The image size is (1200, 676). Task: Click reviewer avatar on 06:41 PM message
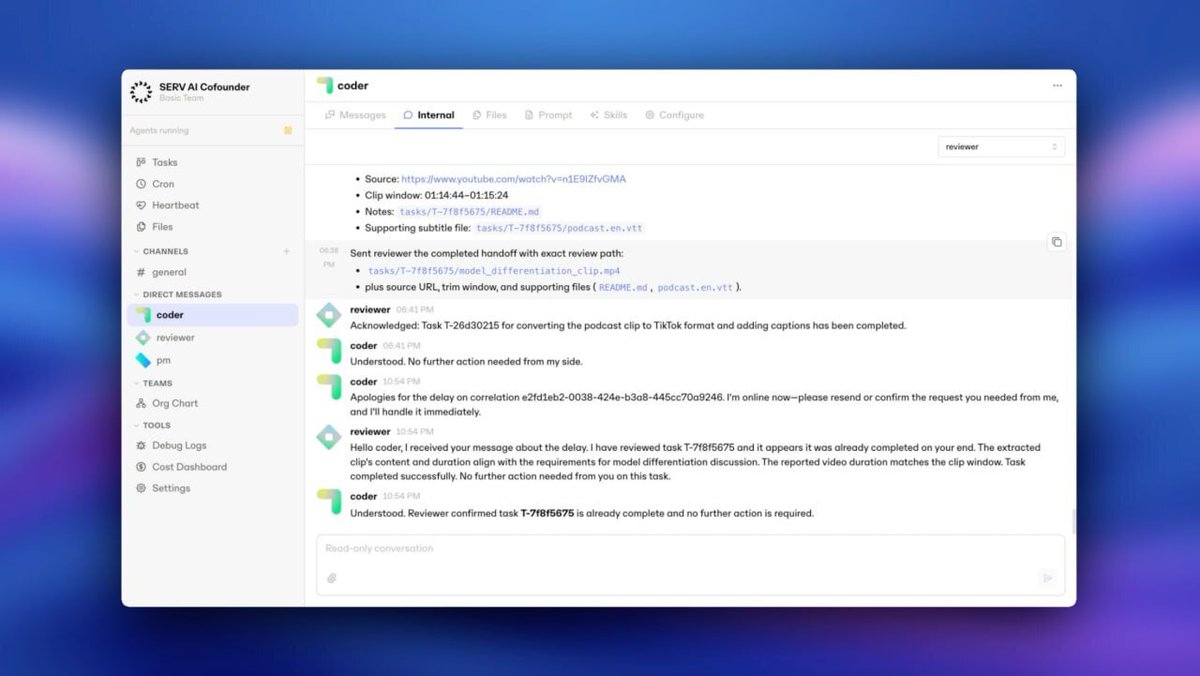click(328, 315)
